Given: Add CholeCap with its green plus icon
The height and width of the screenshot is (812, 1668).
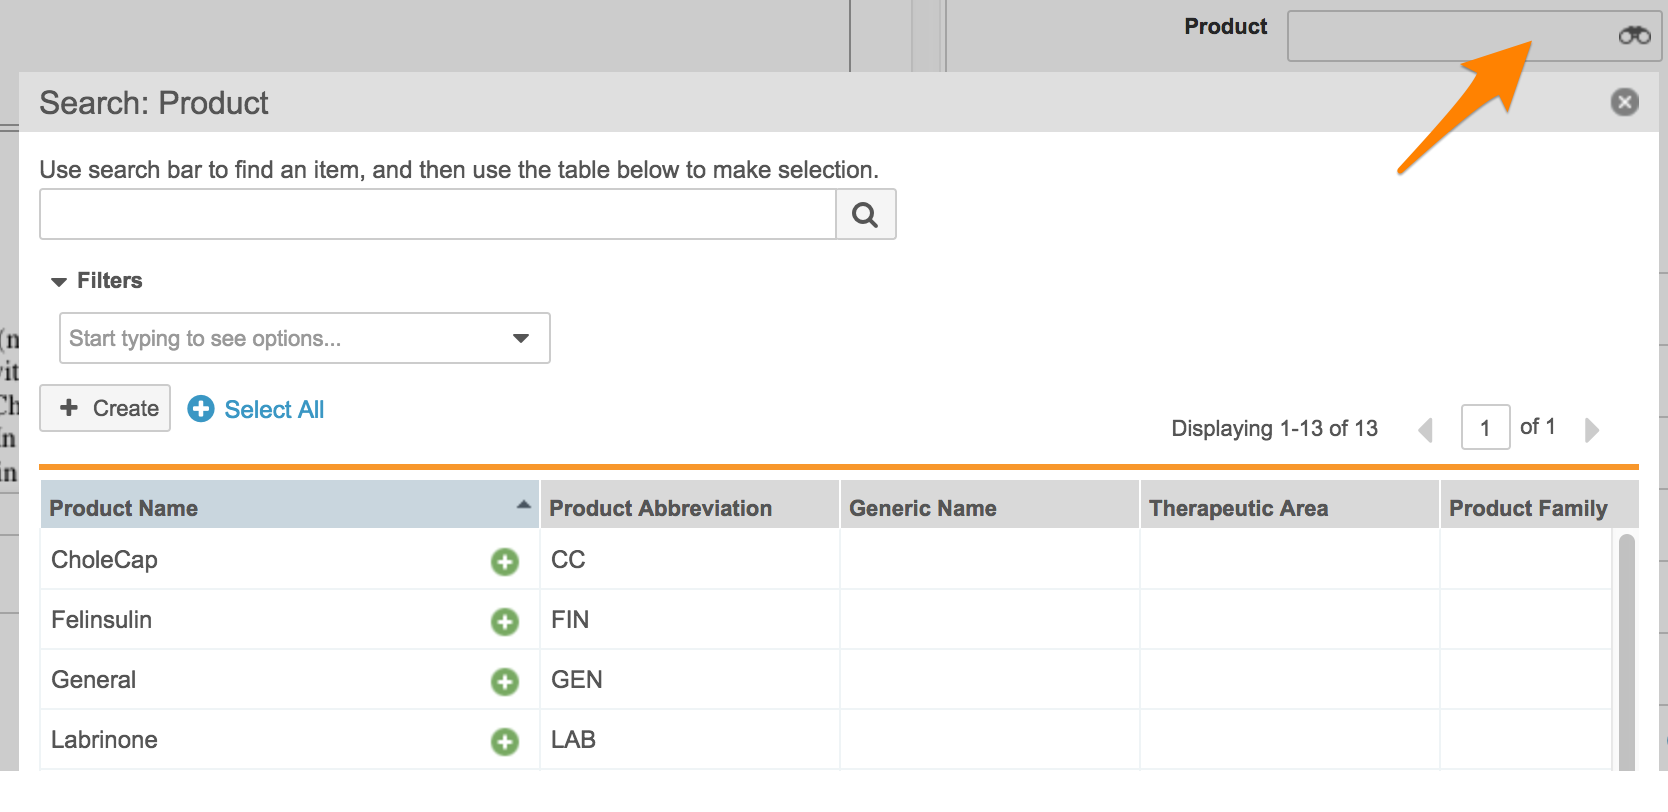Looking at the screenshot, I should point(505,562).
